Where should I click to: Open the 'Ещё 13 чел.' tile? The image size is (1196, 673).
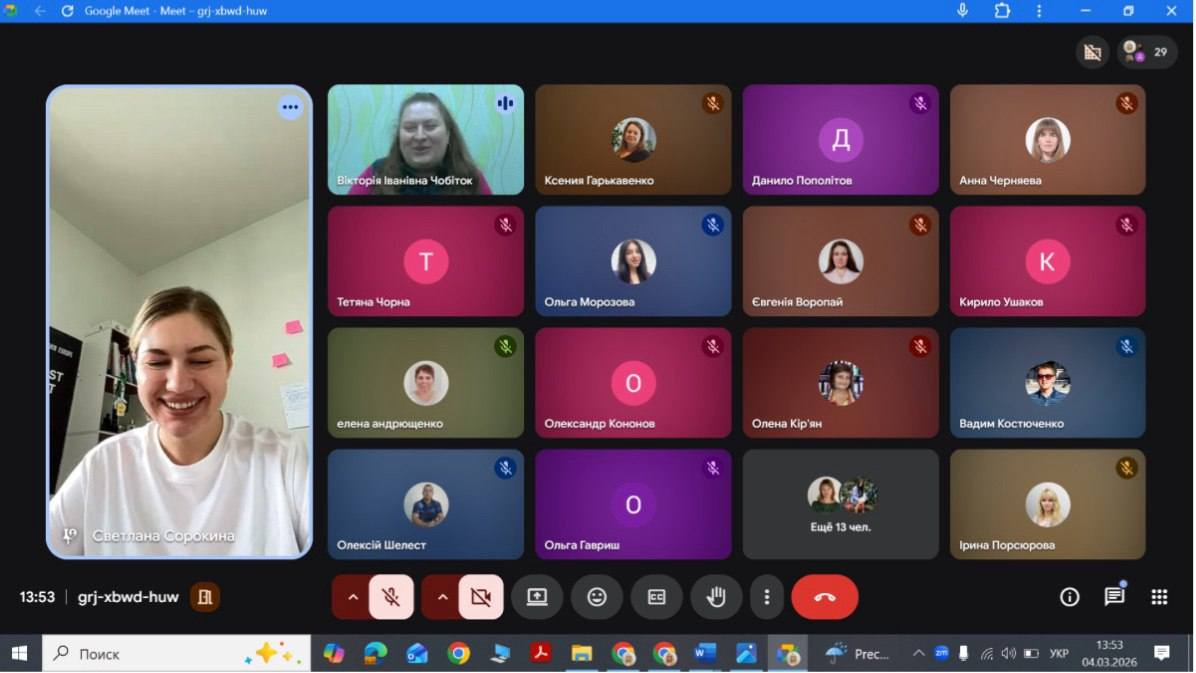(840, 504)
